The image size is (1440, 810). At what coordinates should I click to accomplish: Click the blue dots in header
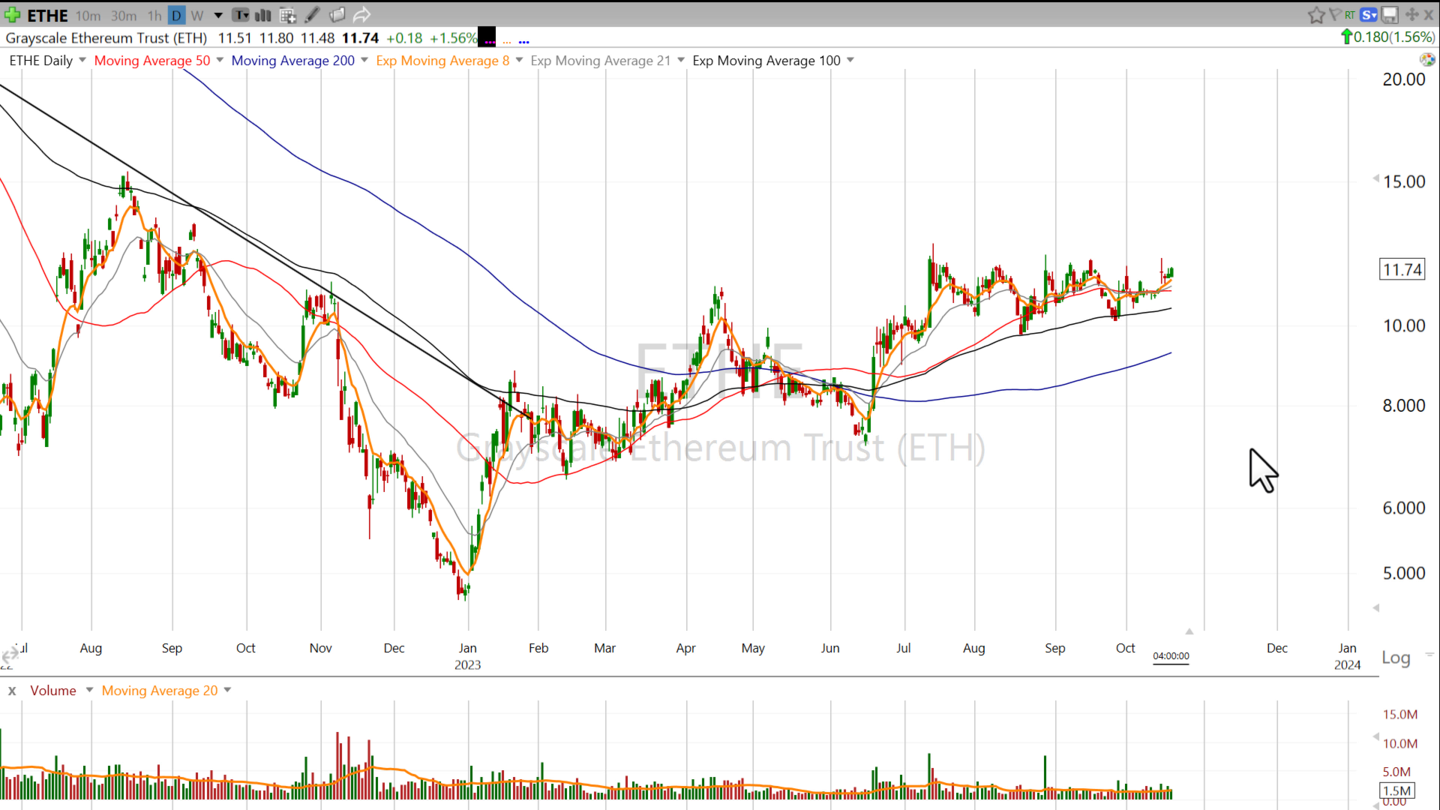pos(523,42)
